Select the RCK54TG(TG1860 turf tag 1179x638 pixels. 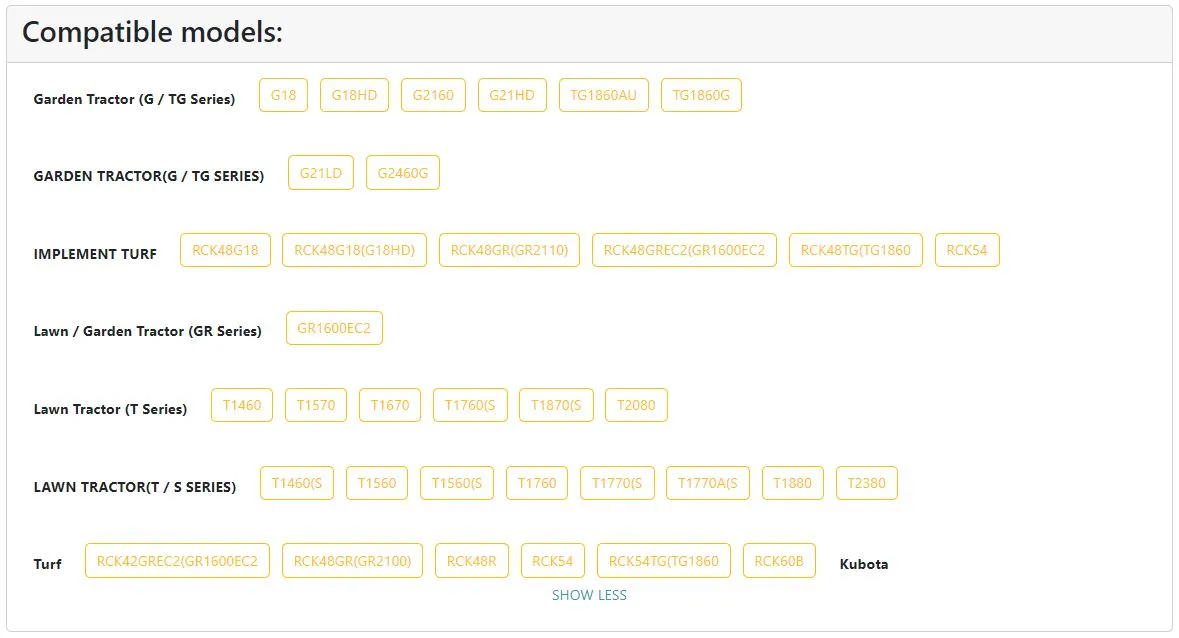click(664, 561)
